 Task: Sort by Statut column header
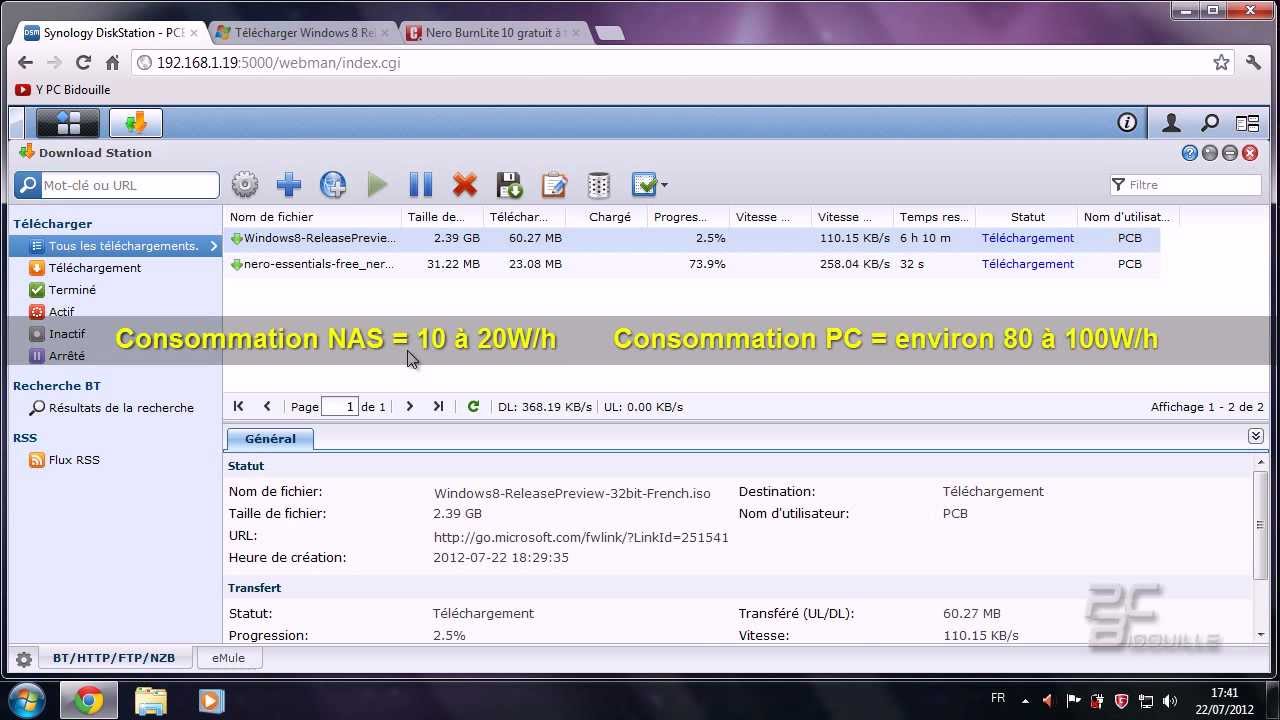coord(1027,217)
